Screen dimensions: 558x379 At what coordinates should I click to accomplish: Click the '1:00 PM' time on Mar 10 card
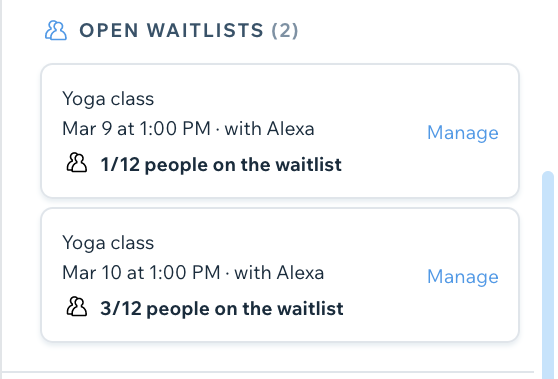coord(185,272)
